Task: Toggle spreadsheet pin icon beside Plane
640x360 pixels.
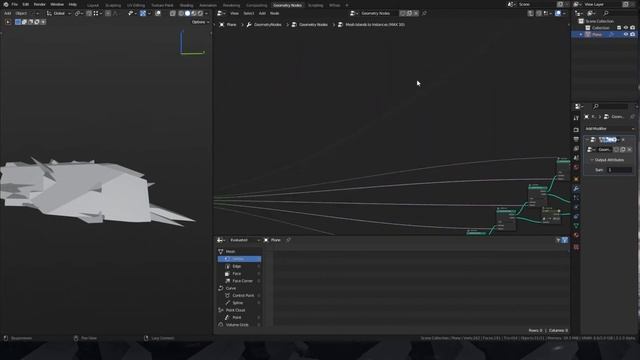Action: [289, 240]
